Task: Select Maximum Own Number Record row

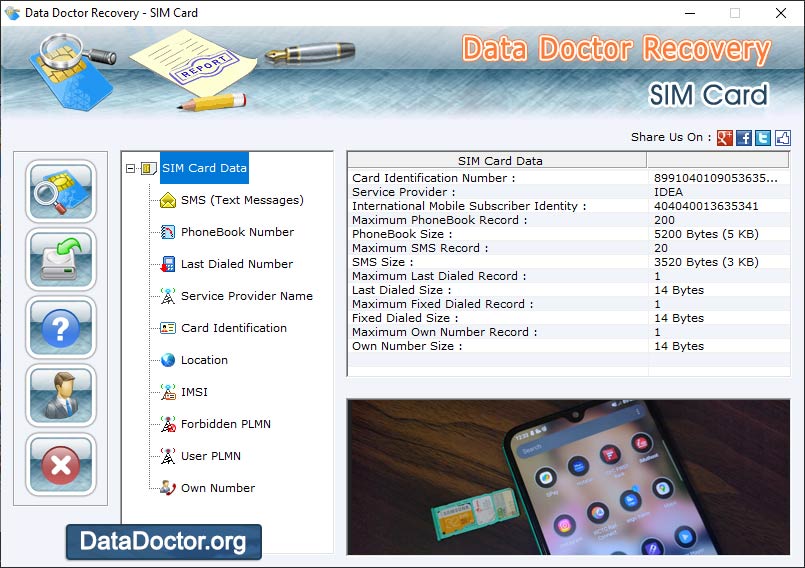Action: pos(568,332)
